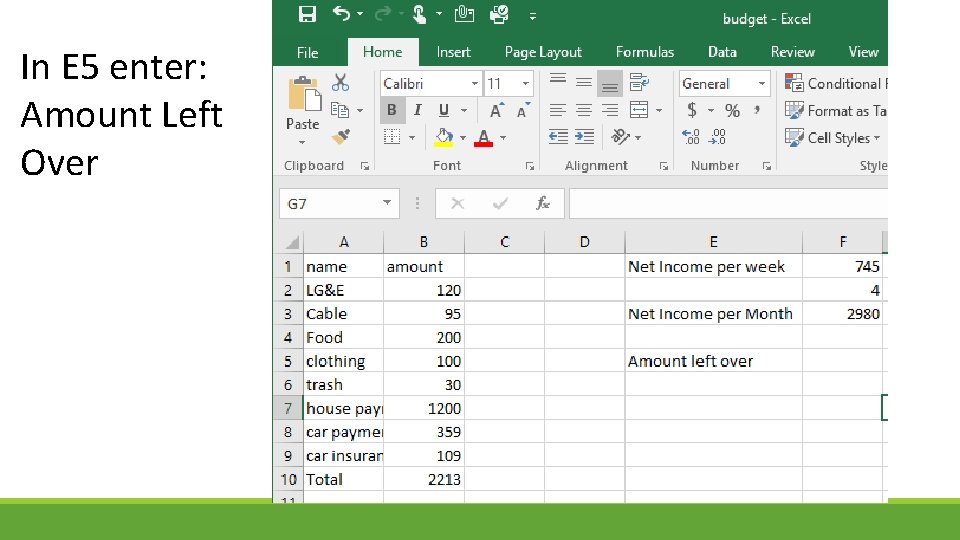The image size is (960, 540).
Task: Select Bottom Align icon
Action: pyautogui.click(x=609, y=84)
